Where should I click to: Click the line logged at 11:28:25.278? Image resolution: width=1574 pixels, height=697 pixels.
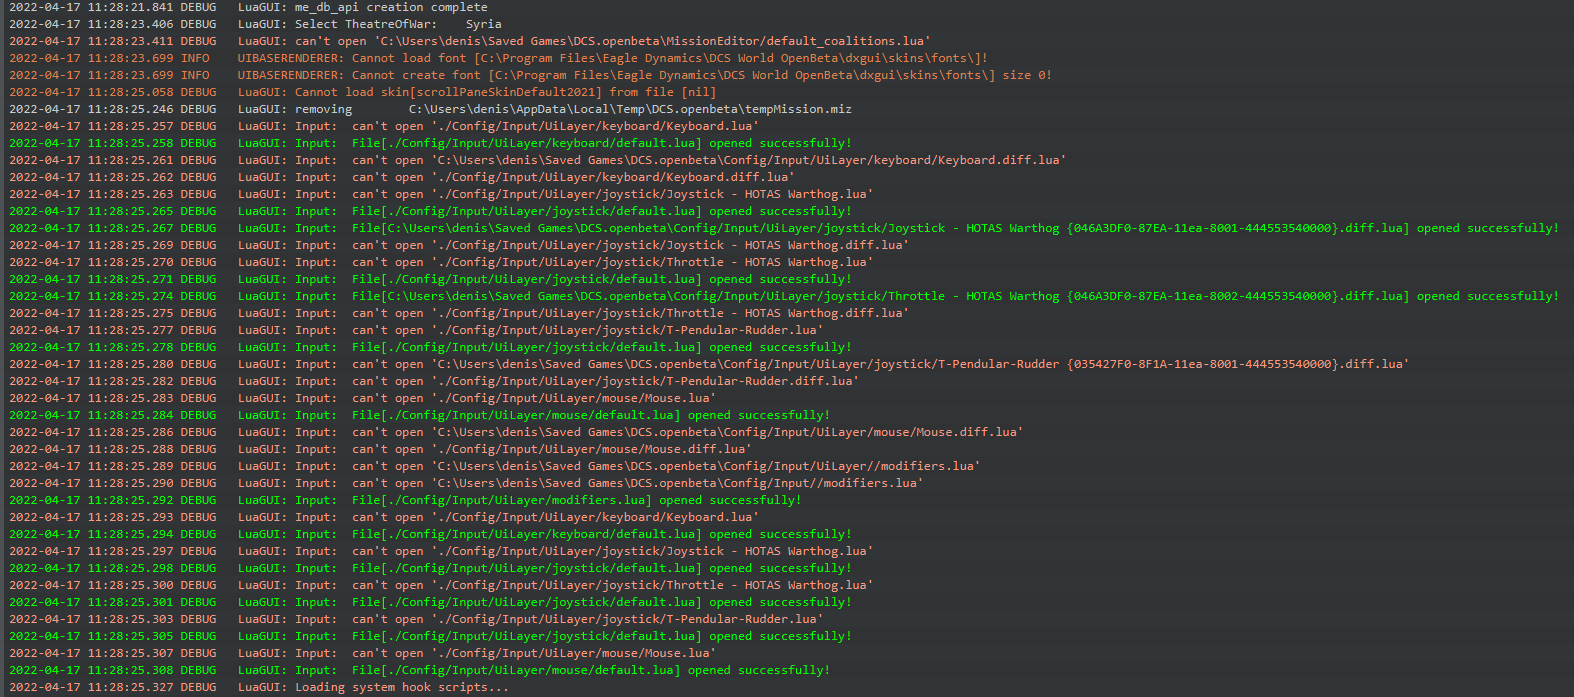click(430, 347)
